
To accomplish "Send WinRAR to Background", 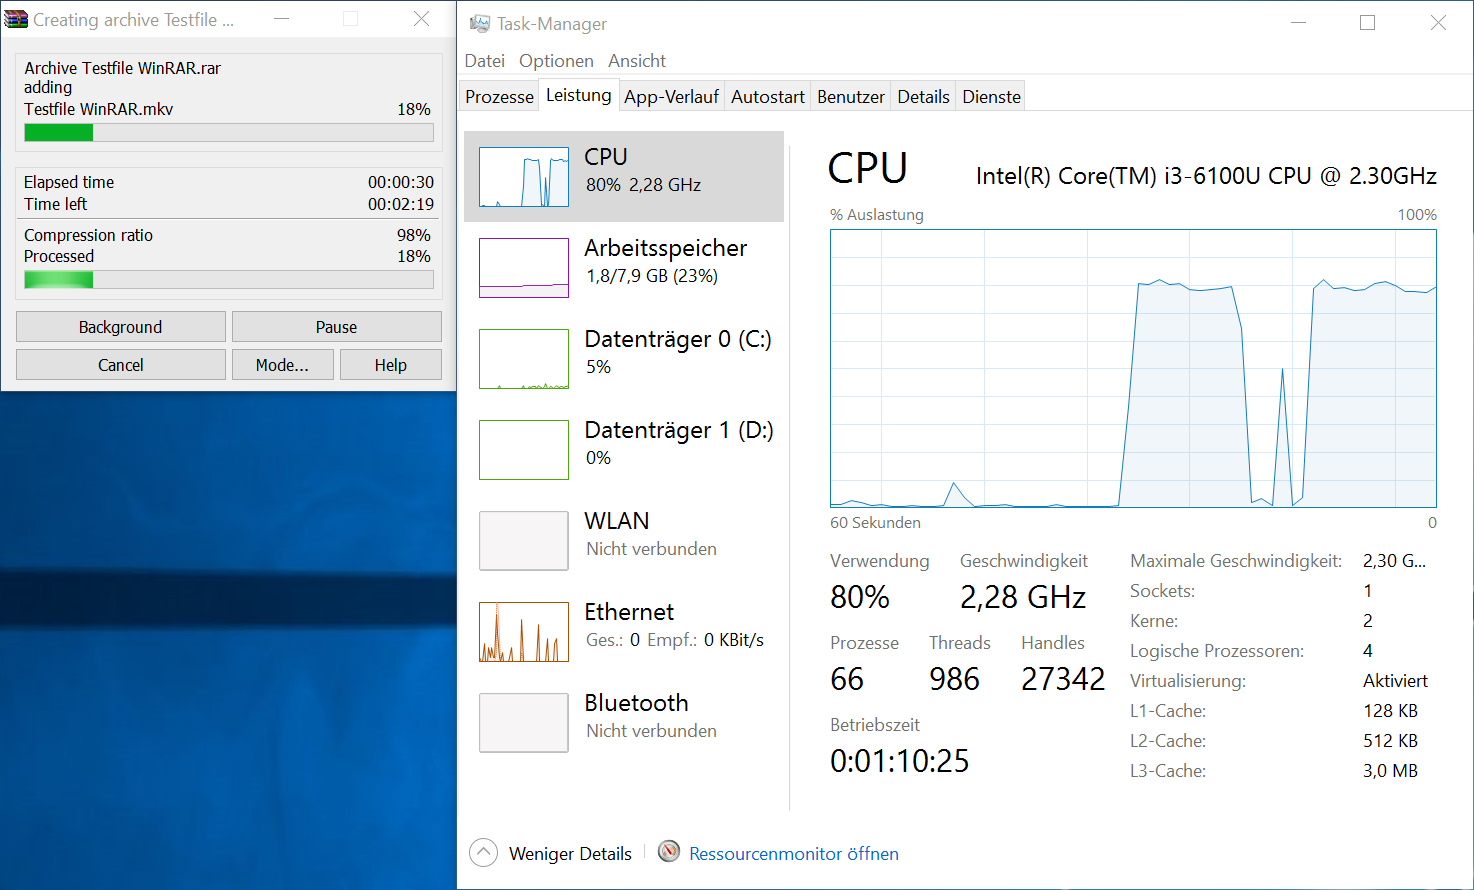I will point(121,327).
